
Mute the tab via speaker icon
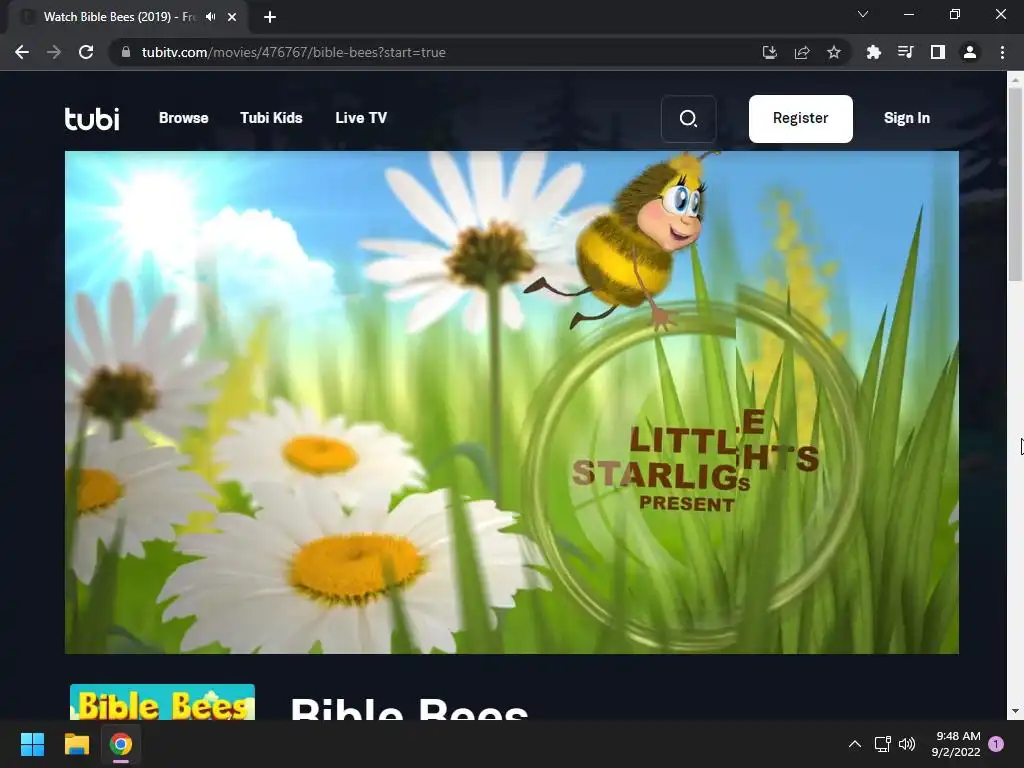coord(210,17)
